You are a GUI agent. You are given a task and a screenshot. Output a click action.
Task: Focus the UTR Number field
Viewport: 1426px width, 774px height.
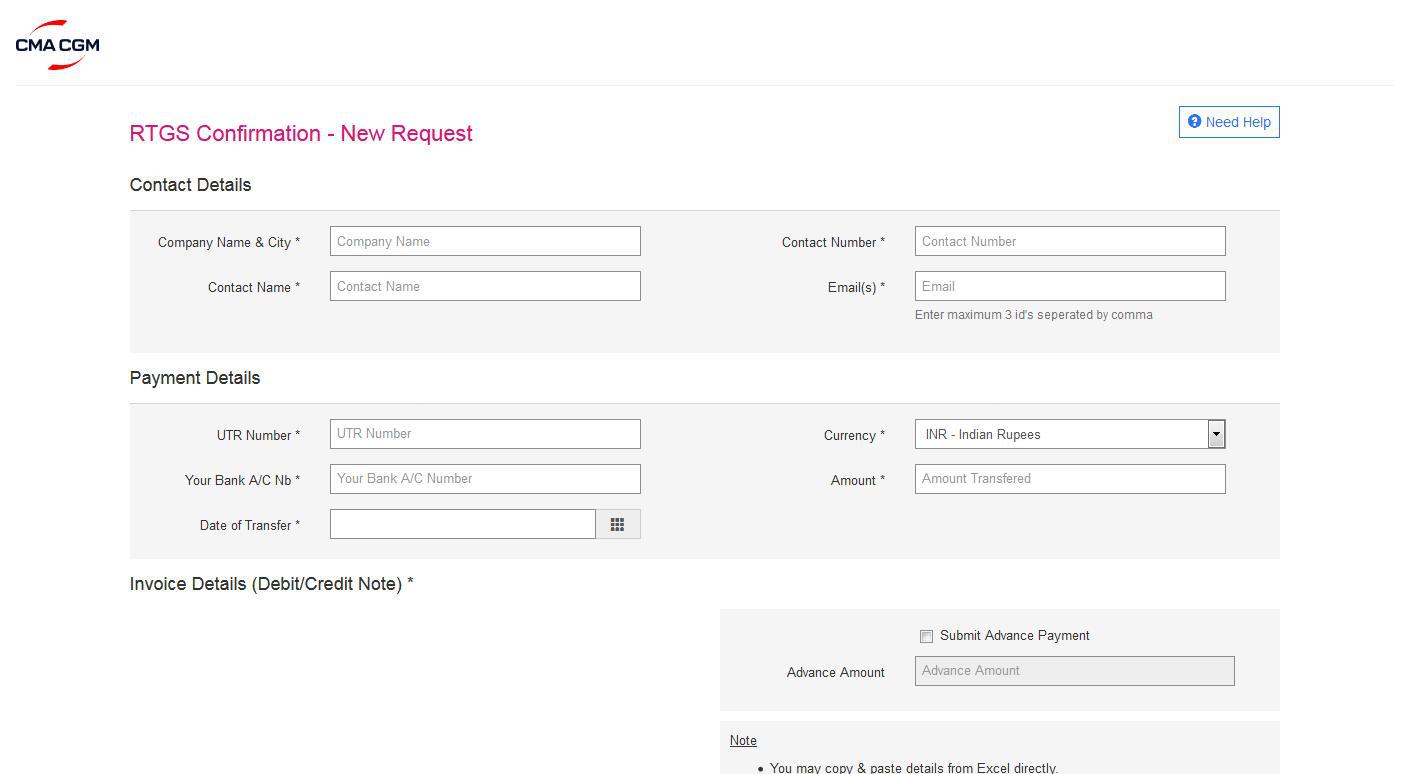tap(485, 434)
